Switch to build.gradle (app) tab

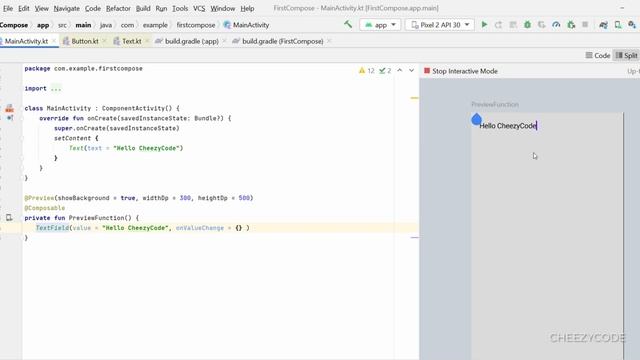[191, 41]
